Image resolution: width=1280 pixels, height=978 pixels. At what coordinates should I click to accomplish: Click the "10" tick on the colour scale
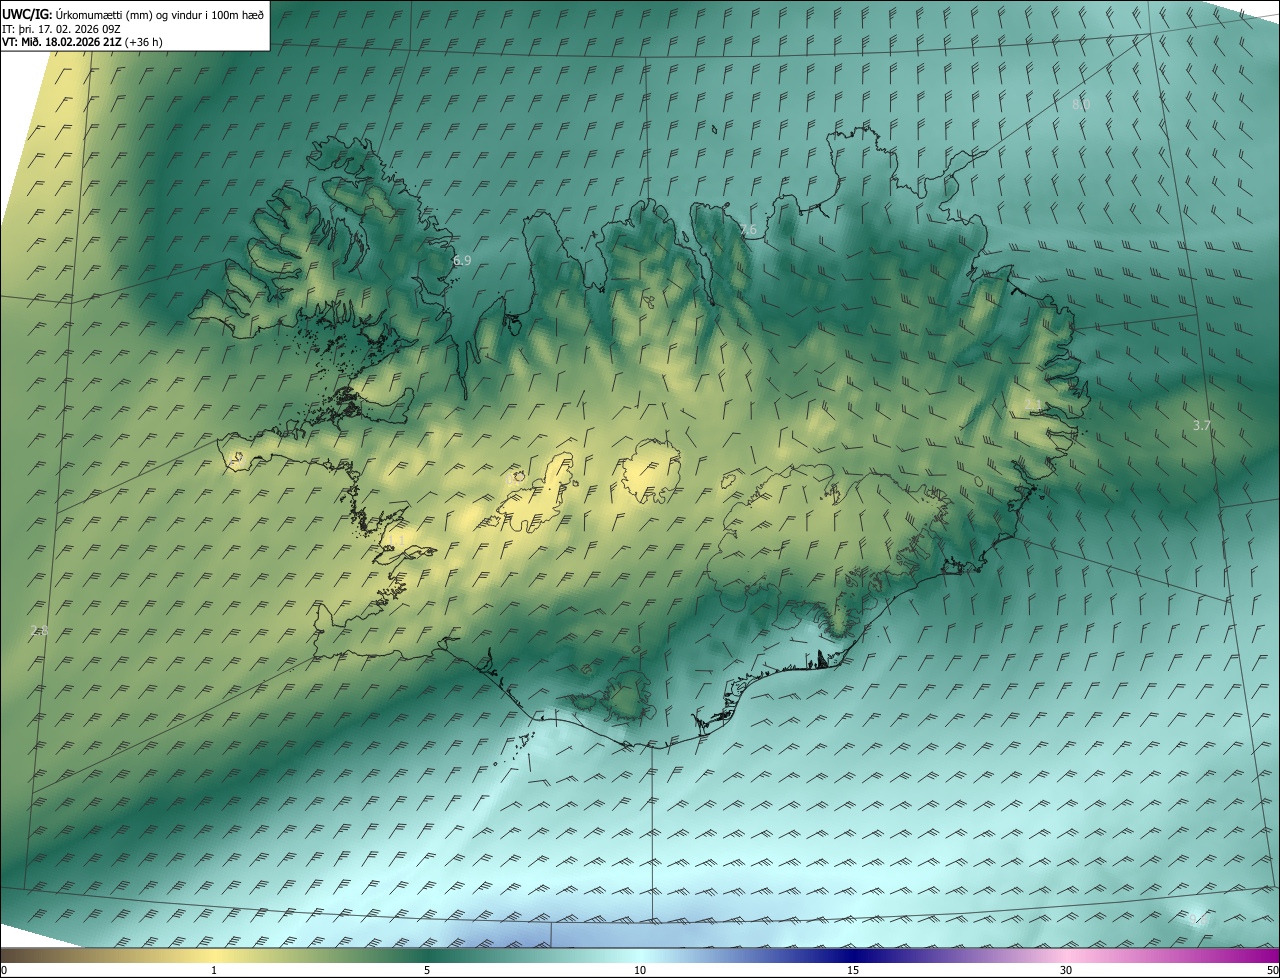click(x=640, y=970)
